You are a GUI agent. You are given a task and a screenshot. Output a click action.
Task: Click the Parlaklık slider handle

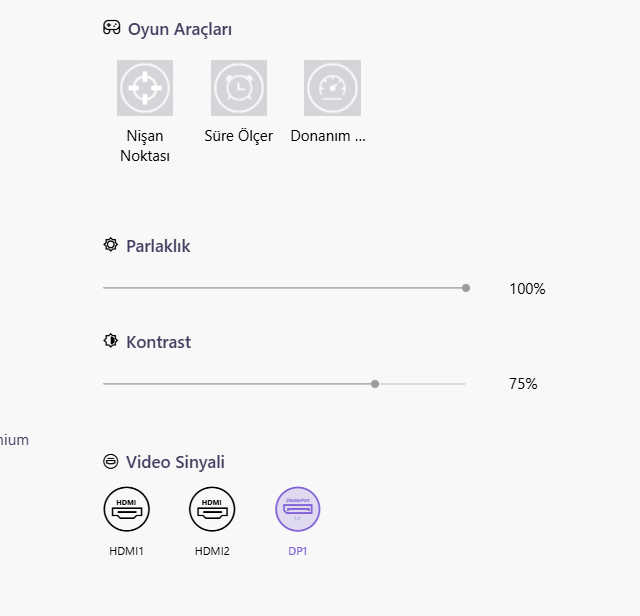[466, 288]
